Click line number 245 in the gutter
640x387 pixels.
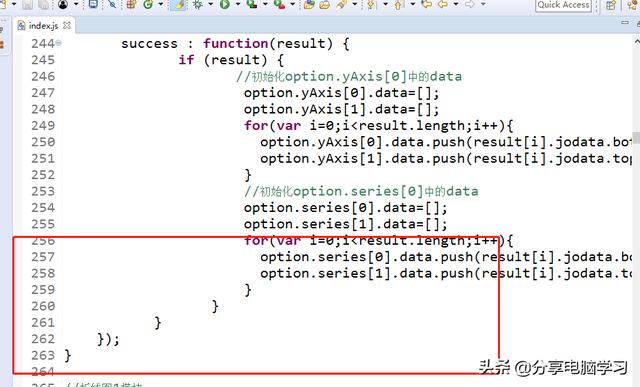[x=43, y=60]
